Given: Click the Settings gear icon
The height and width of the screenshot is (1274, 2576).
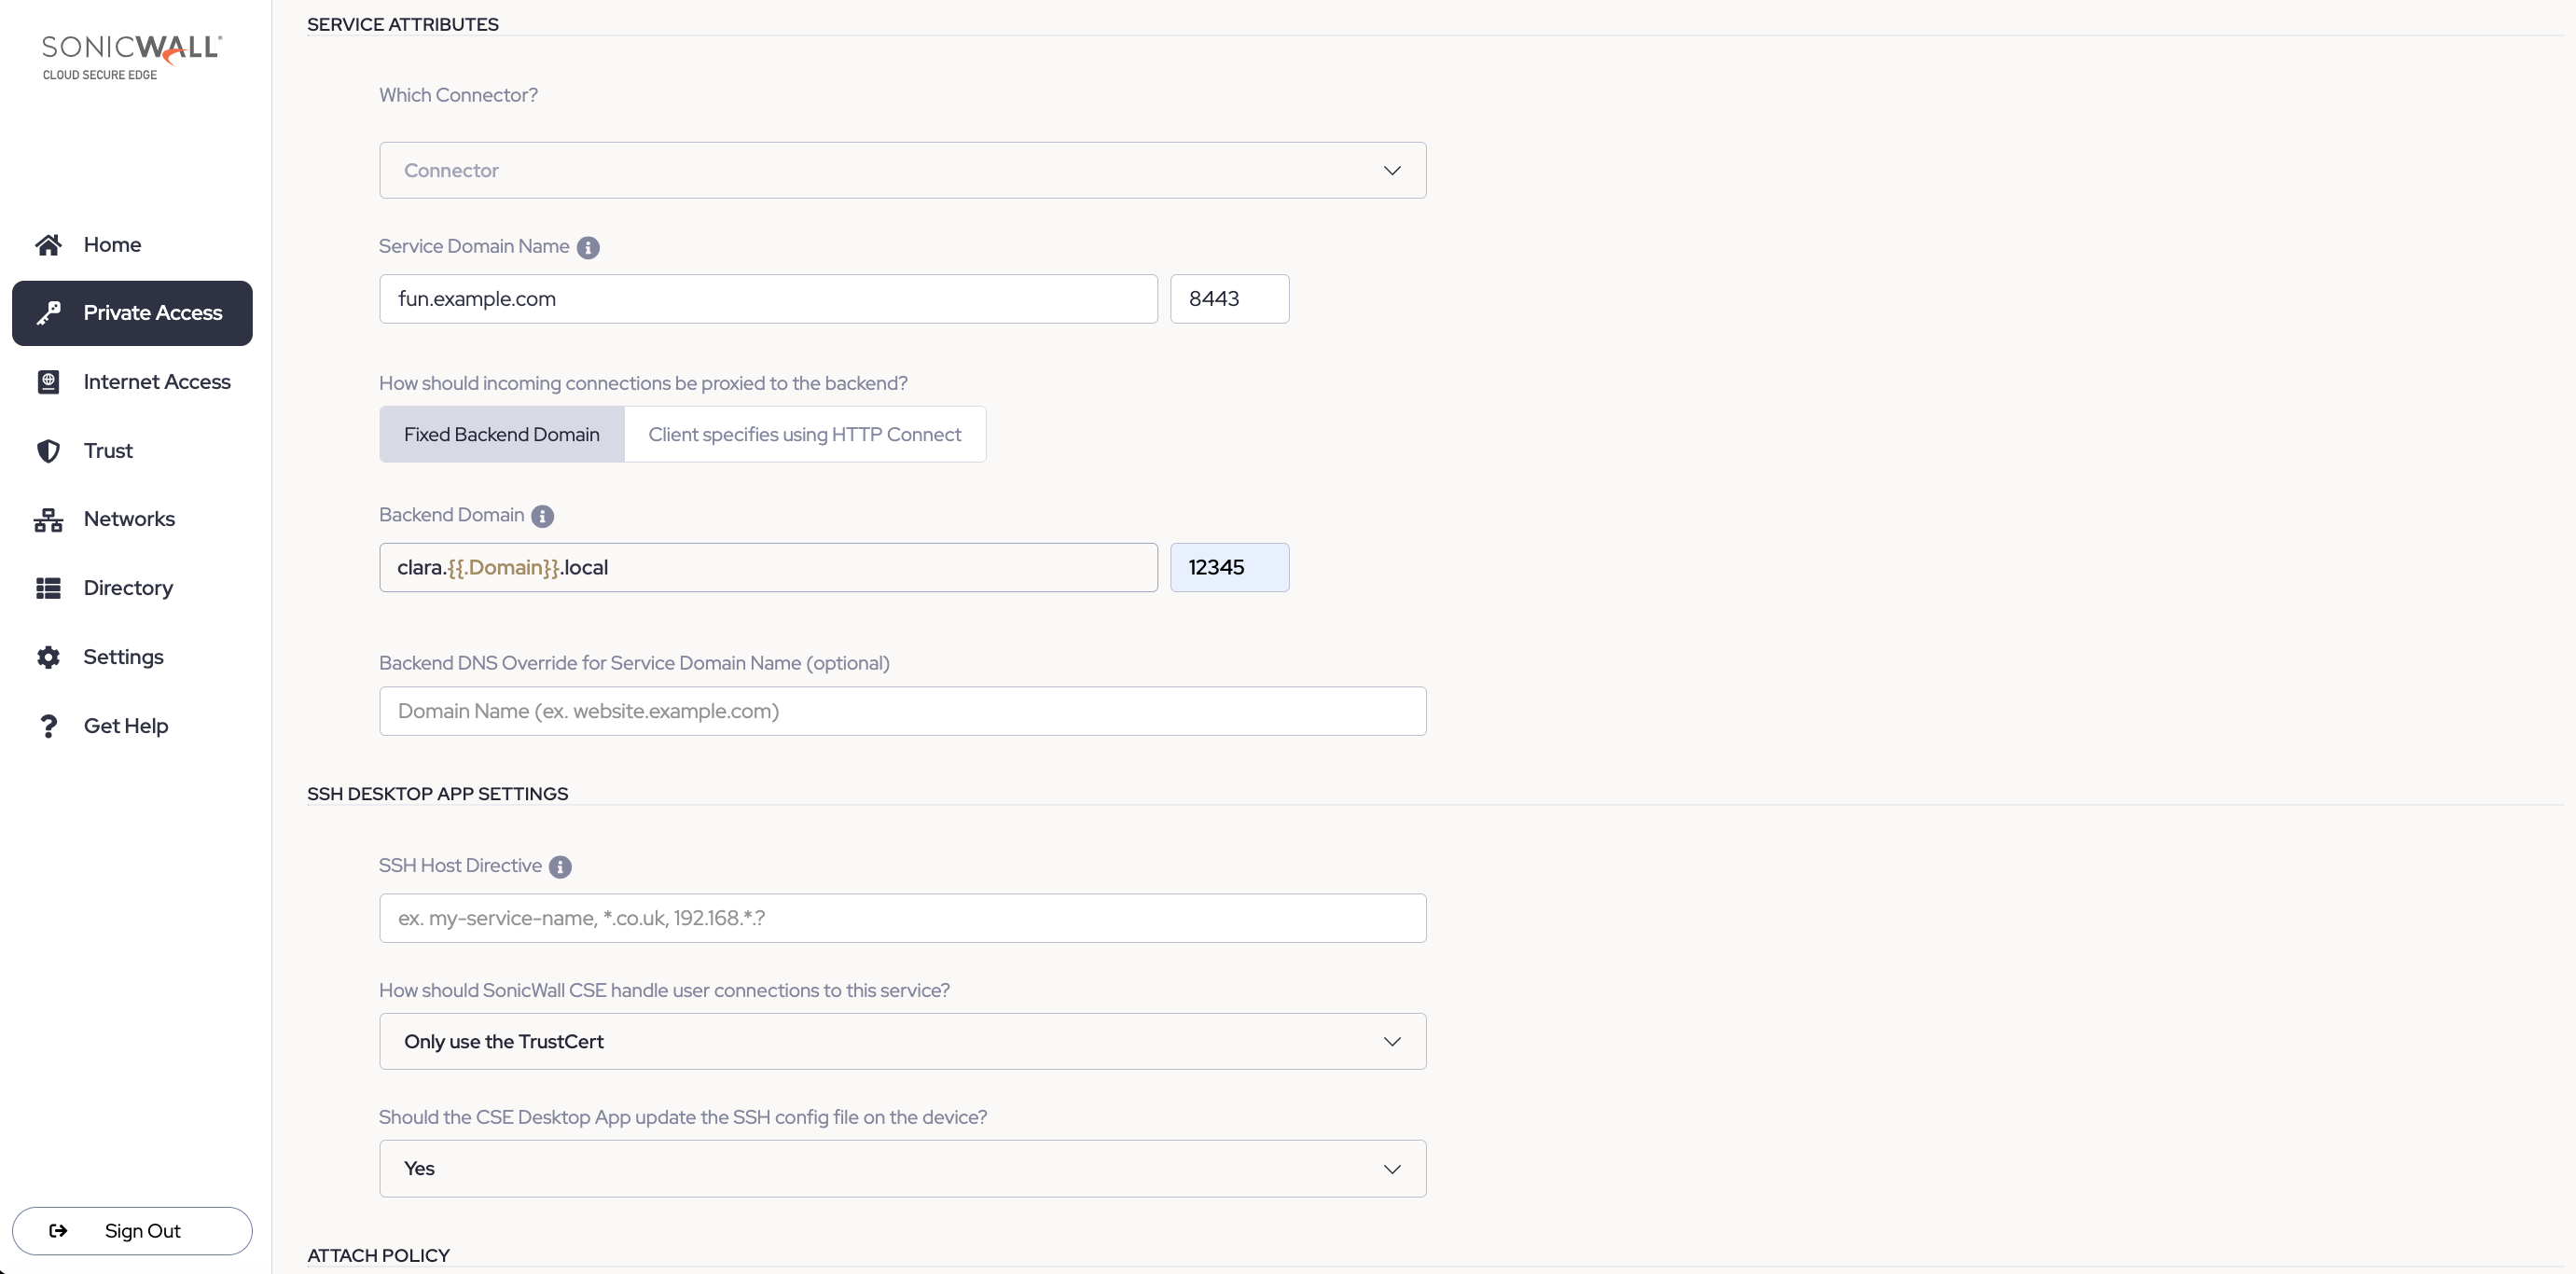Looking at the screenshot, I should coord(48,657).
